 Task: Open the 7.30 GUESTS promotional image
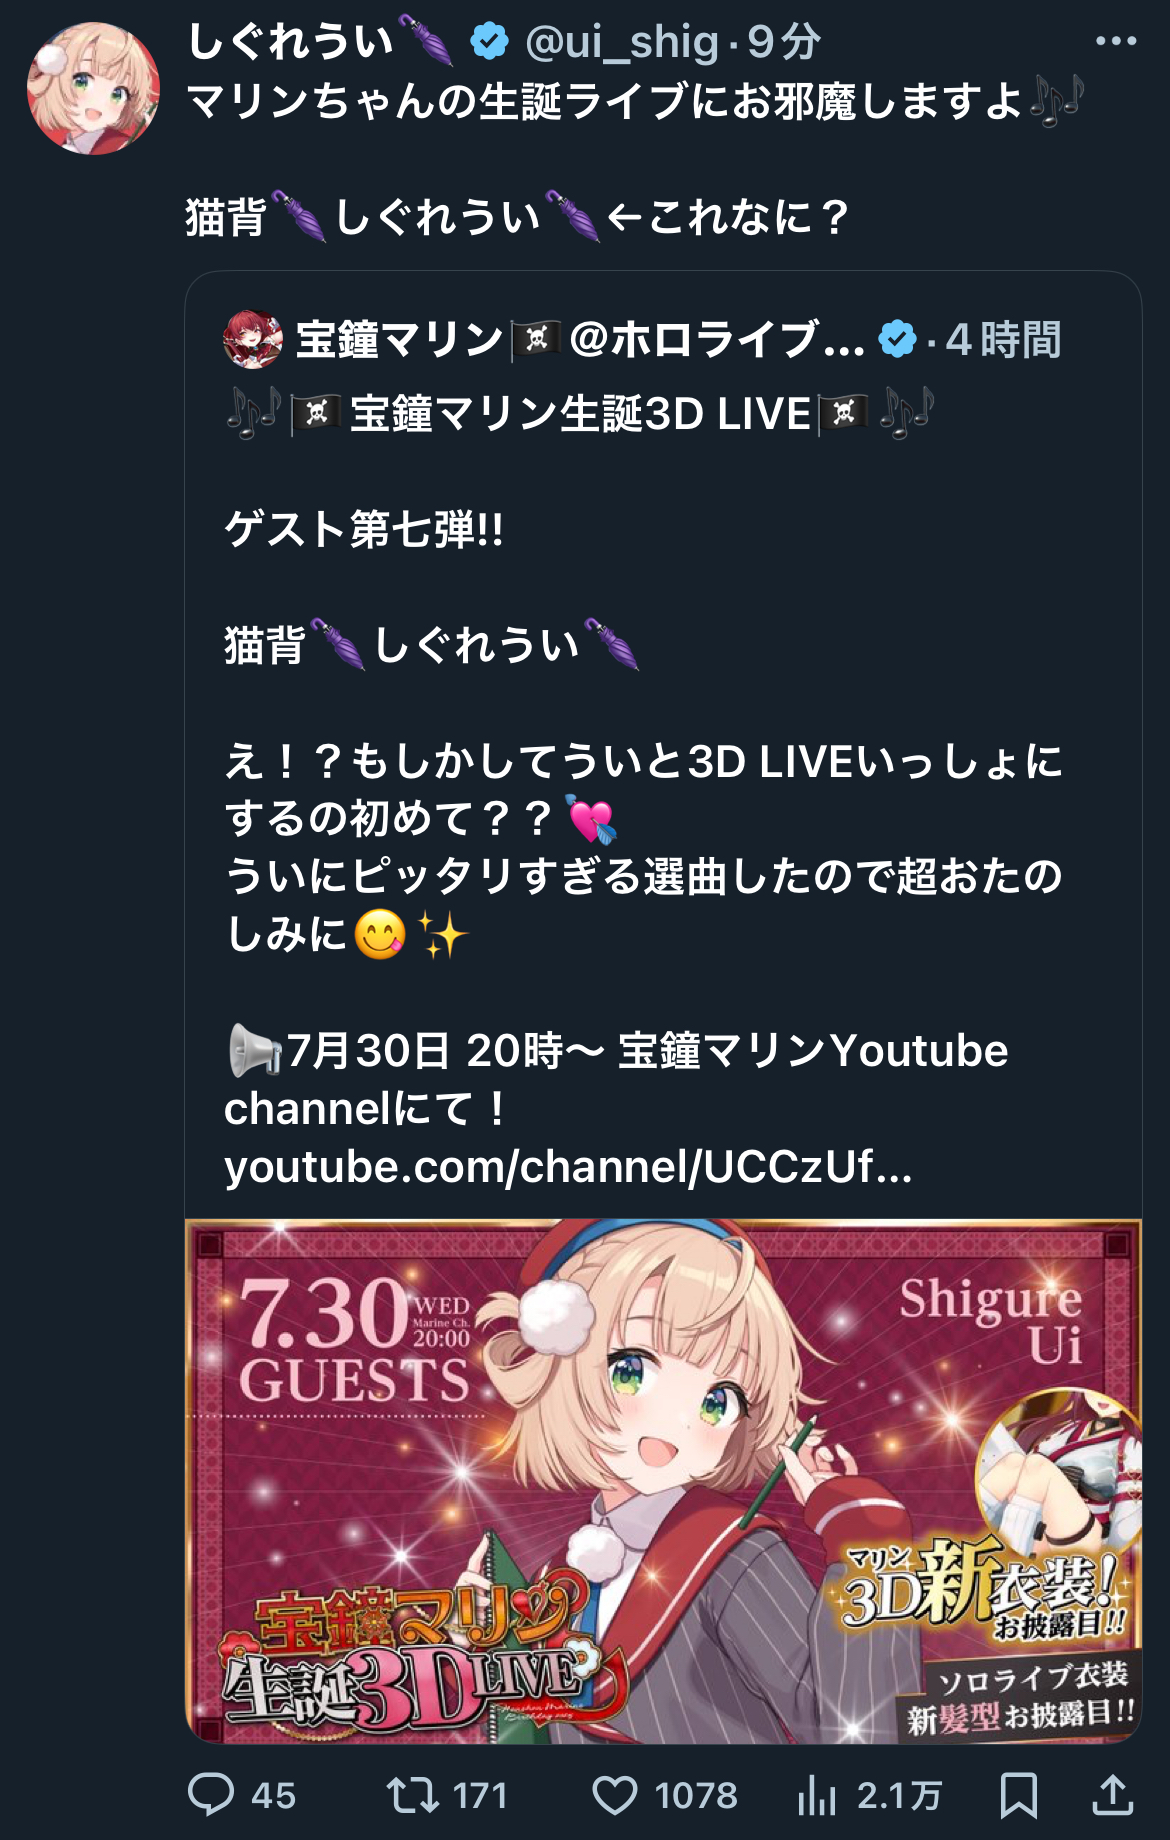(664, 1481)
